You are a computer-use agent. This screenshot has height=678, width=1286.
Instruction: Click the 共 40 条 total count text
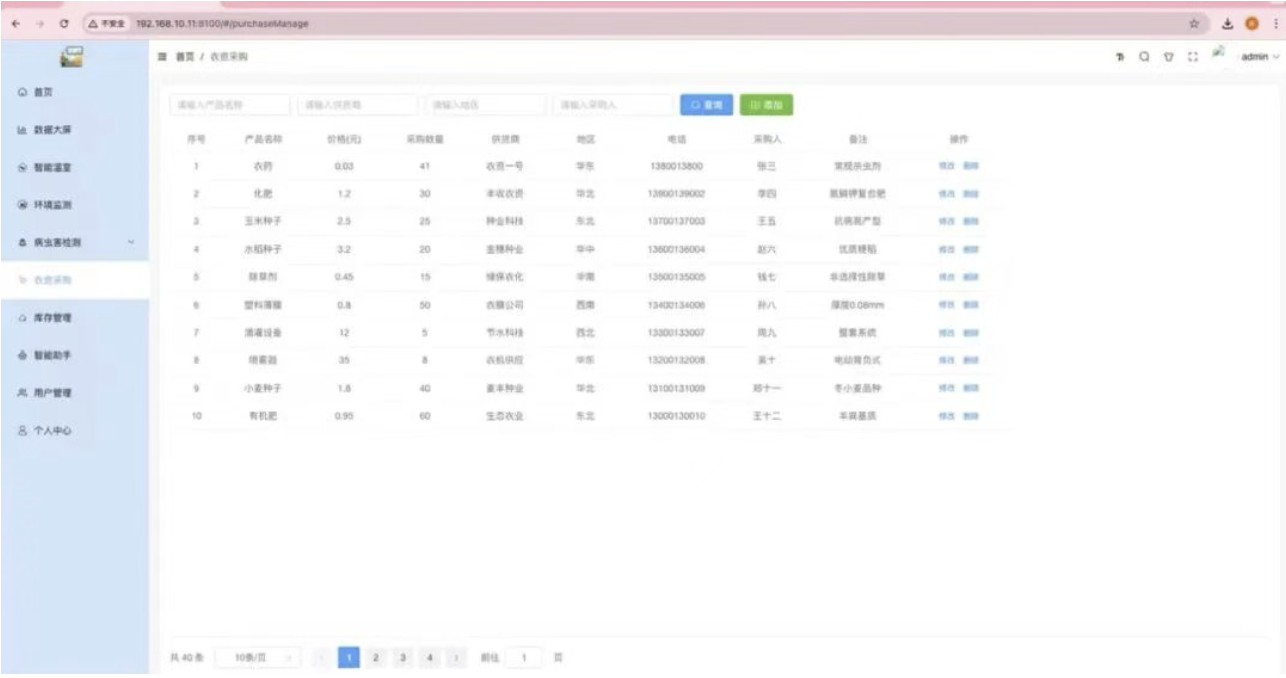187,657
